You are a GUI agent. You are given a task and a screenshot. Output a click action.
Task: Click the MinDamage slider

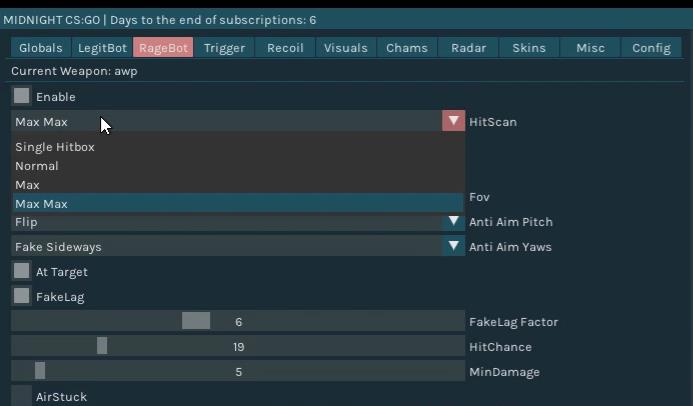[x=238, y=371]
